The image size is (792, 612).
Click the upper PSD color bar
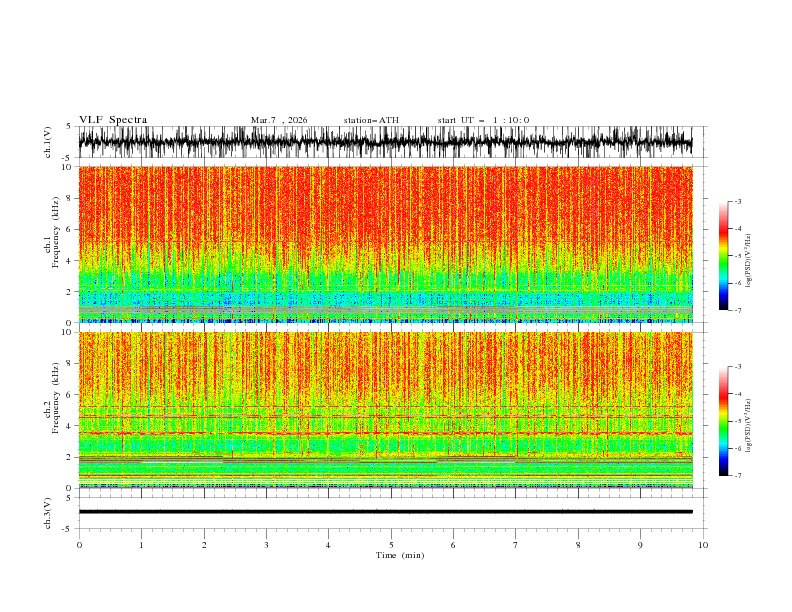pyautogui.click(x=723, y=256)
